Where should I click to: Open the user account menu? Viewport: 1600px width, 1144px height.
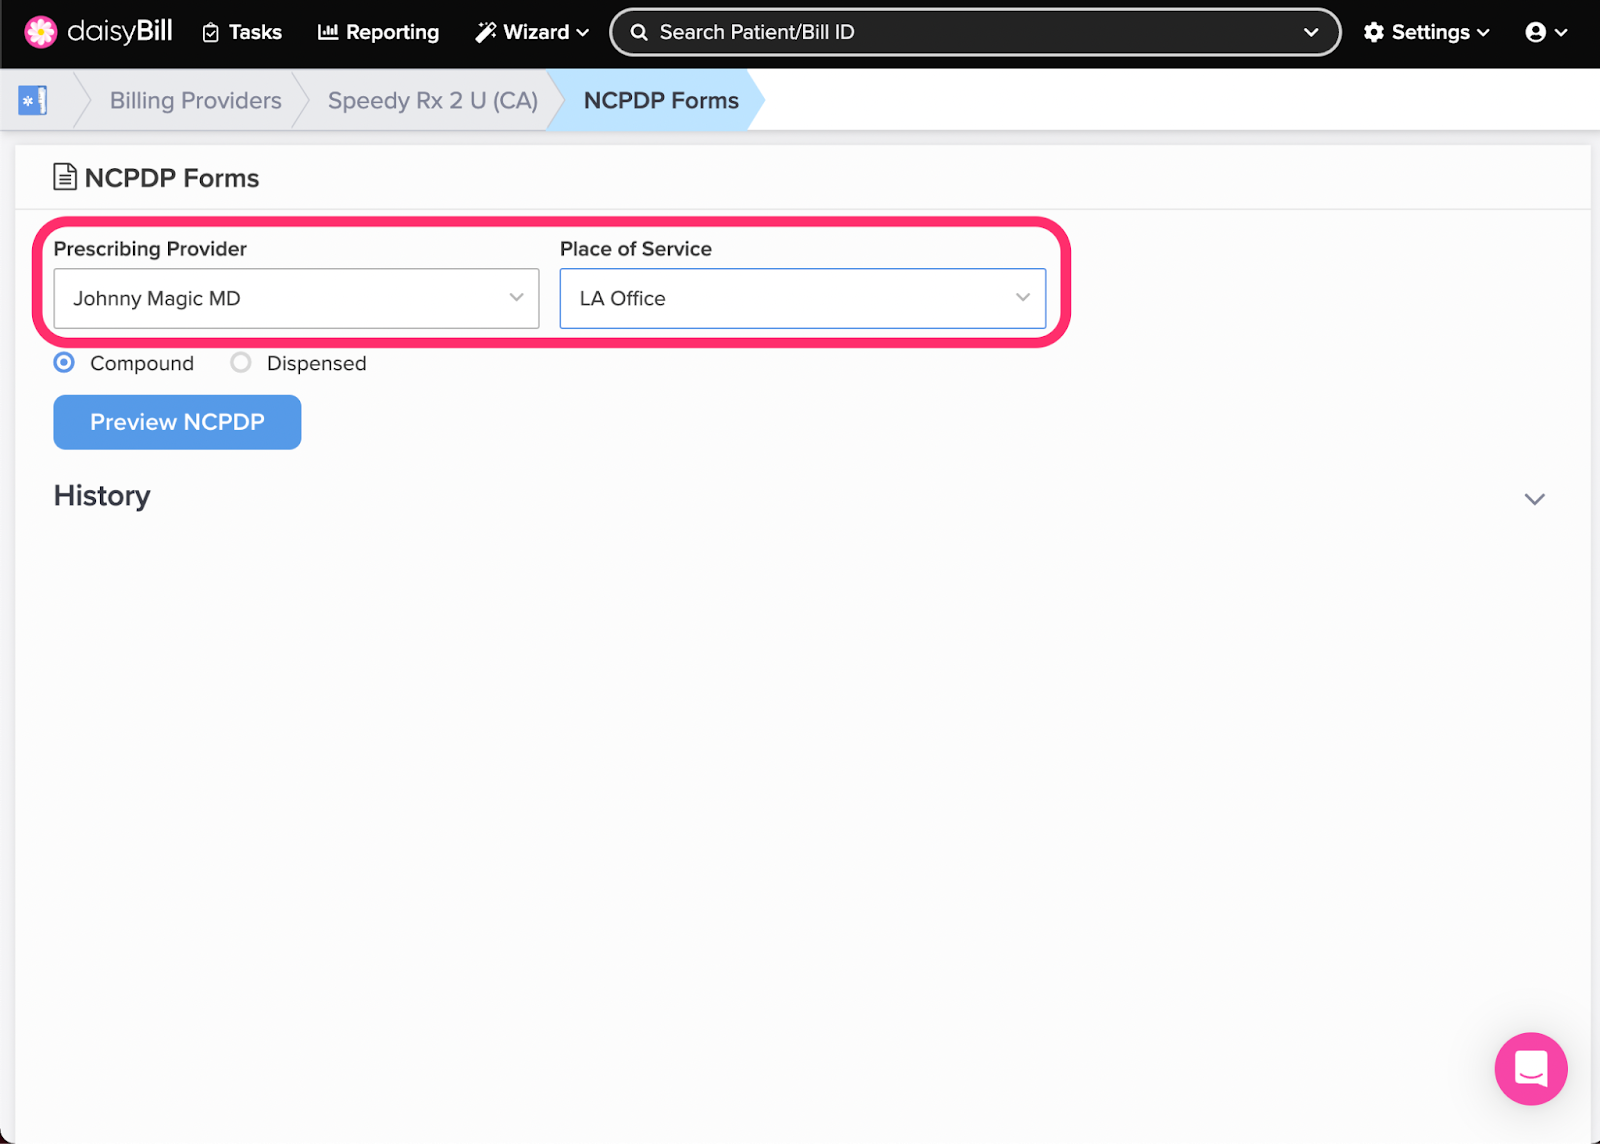[x=1546, y=32]
